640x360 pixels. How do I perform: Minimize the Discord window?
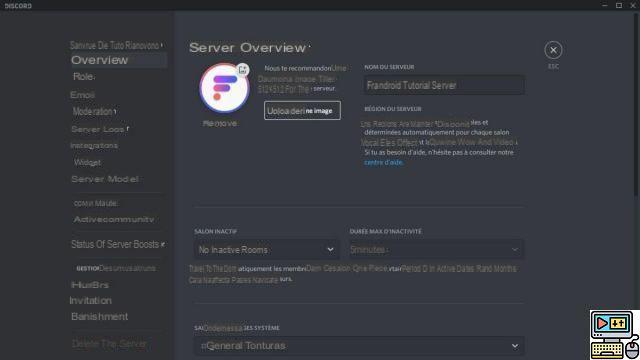(x=604, y=5)
